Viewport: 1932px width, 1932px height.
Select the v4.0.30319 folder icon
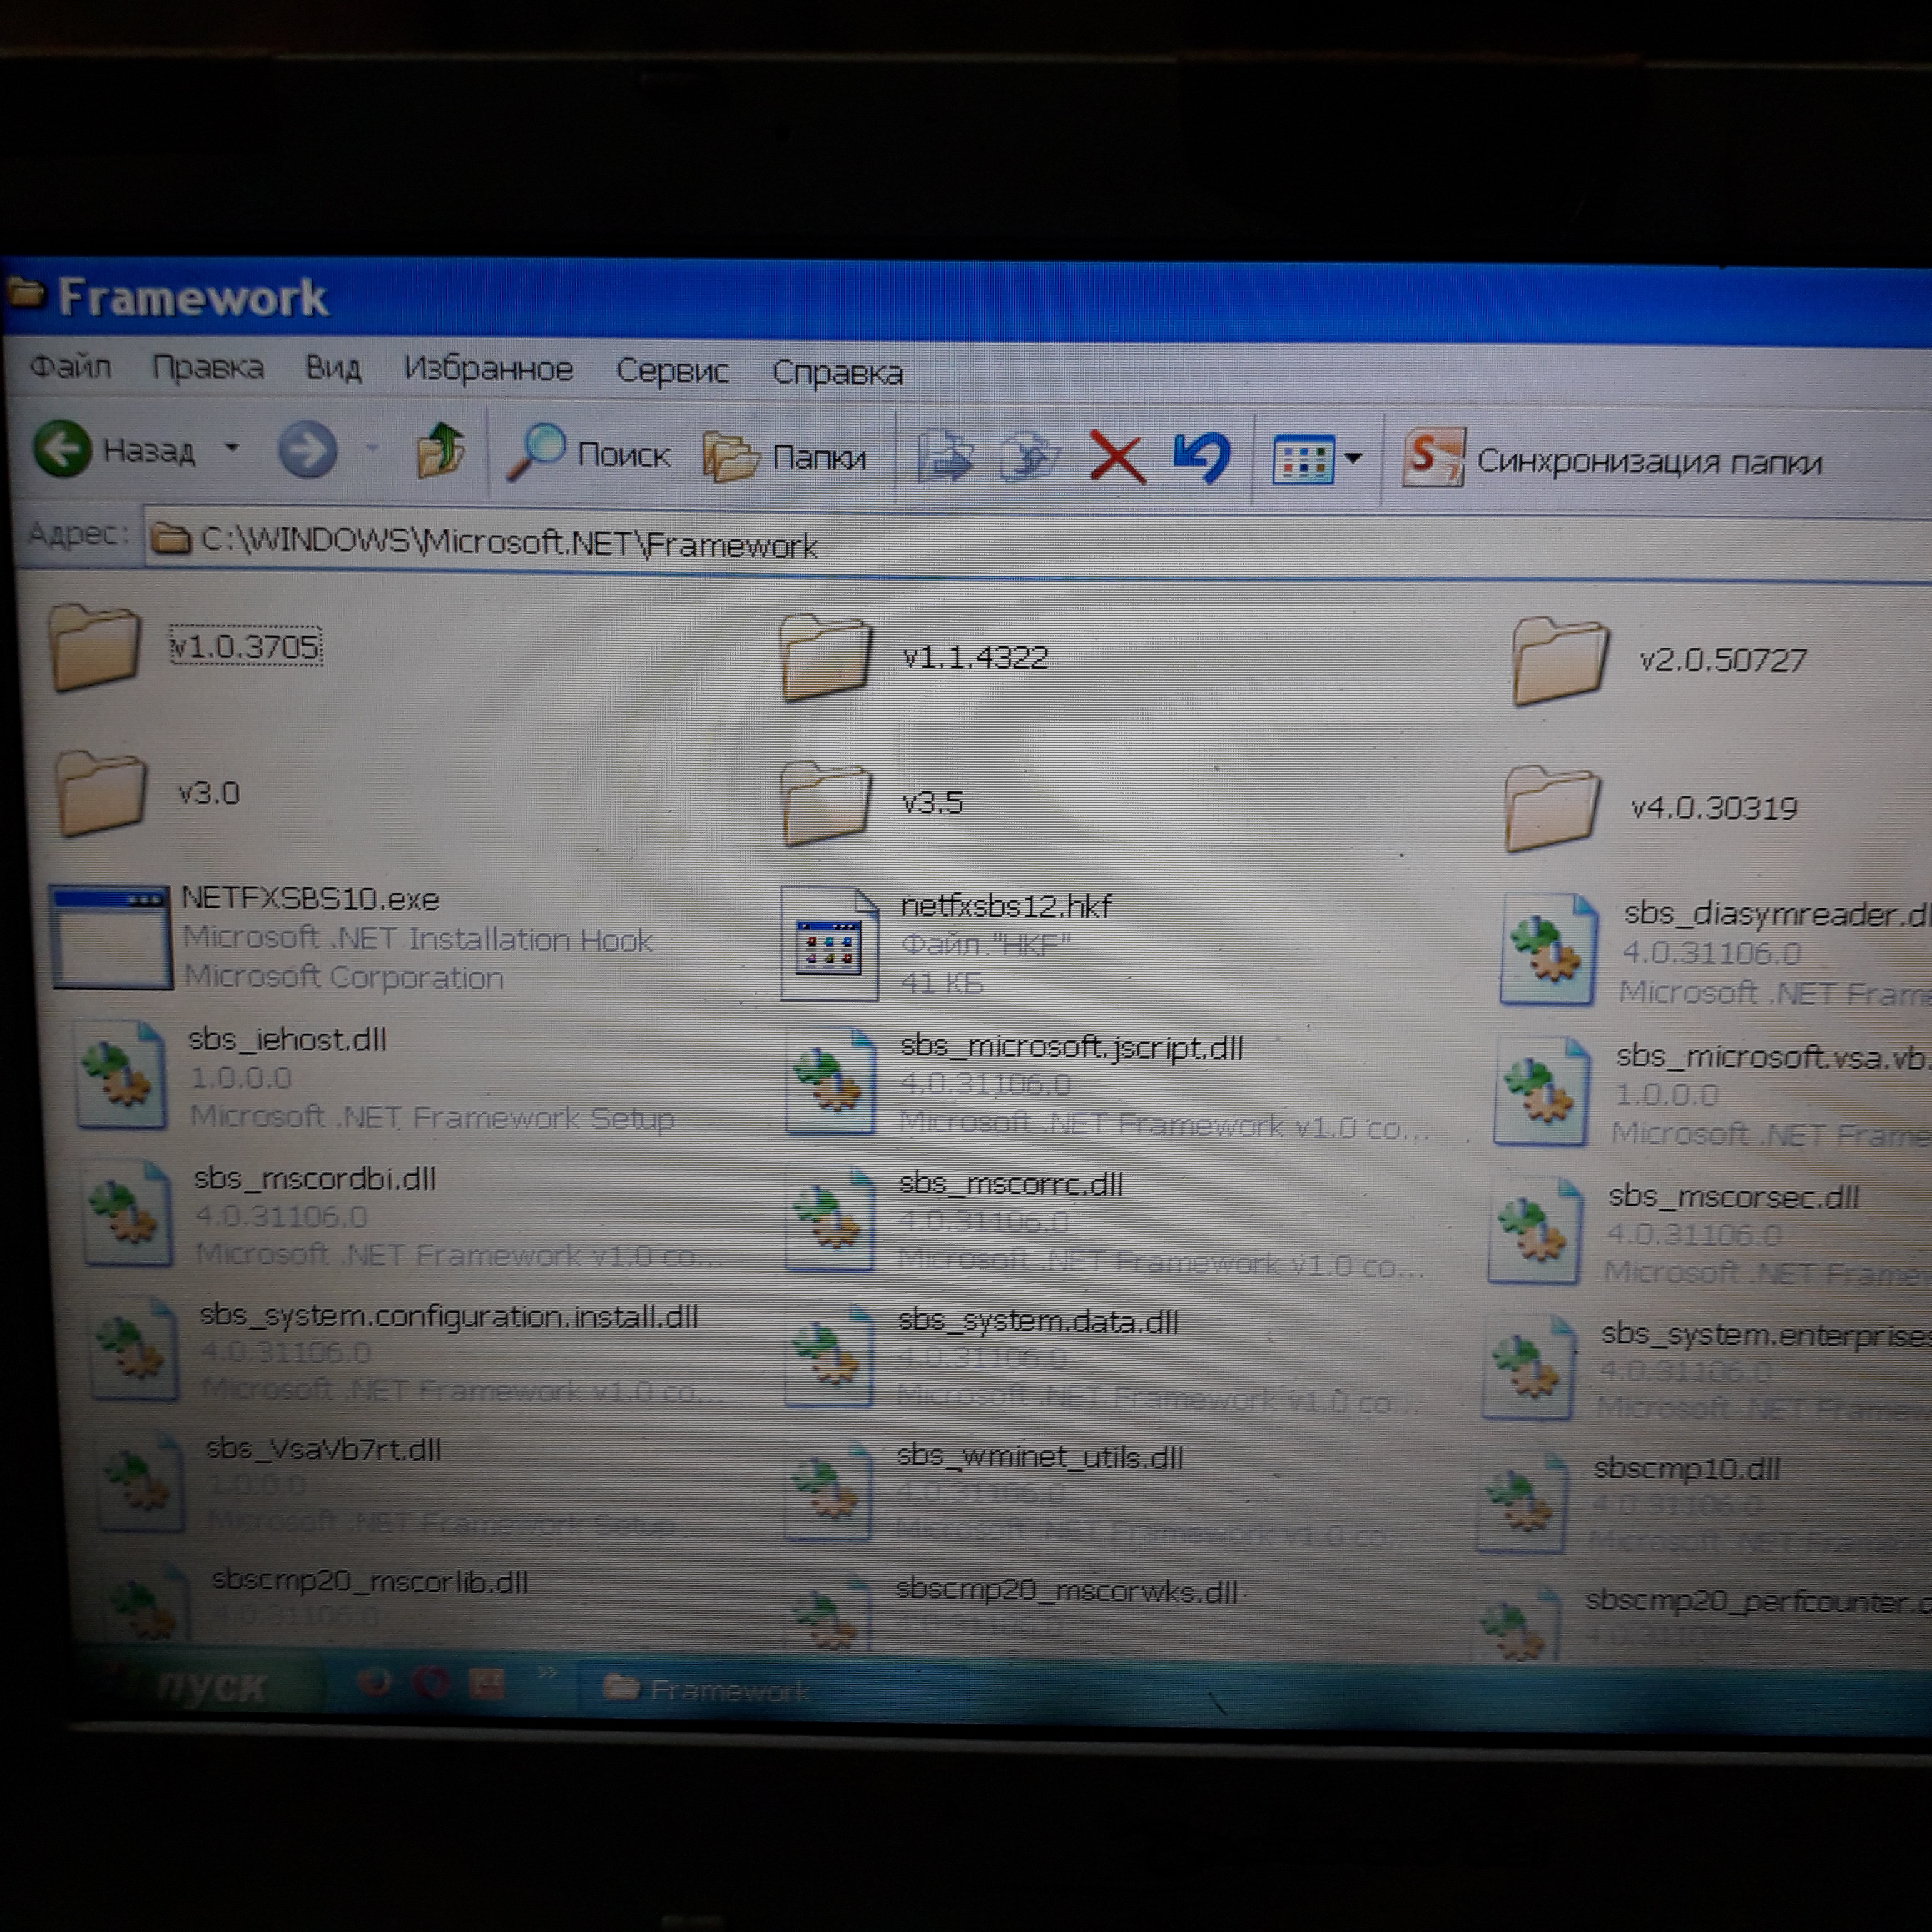click(1552, 808)
